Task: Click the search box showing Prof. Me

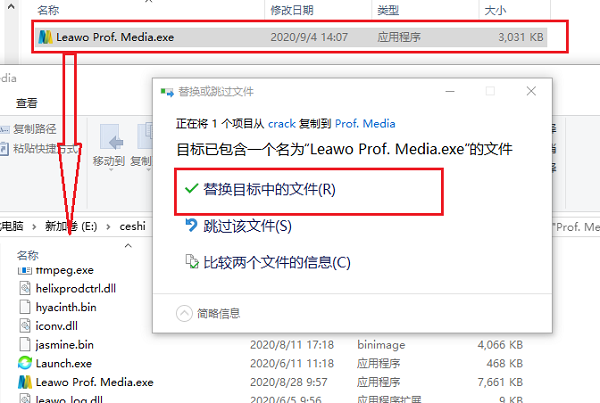Action: [x=577, y=227]
